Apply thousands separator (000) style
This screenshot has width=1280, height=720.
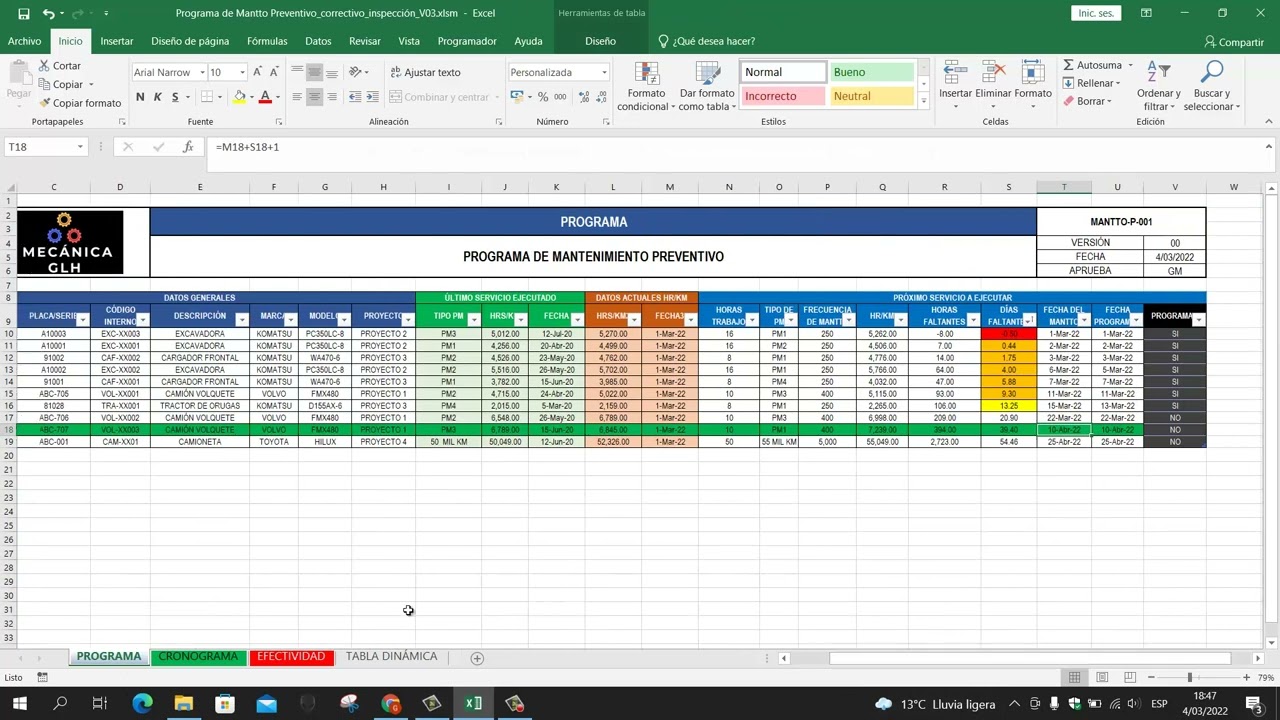tap(560, 97)
